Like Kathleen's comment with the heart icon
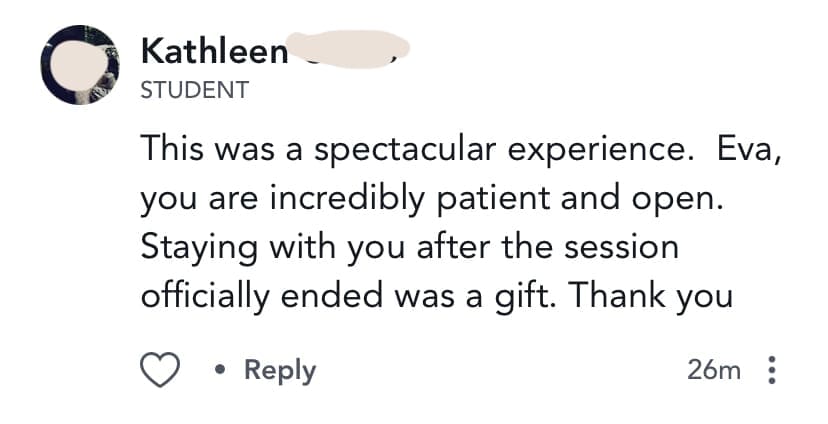The image size is (828, 424). pos(157,371)
